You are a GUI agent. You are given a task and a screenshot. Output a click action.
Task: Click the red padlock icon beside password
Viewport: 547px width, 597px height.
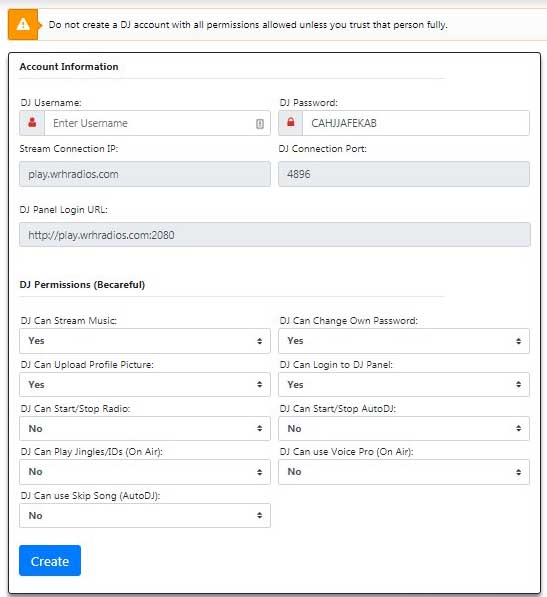click(x=291, y=122)
